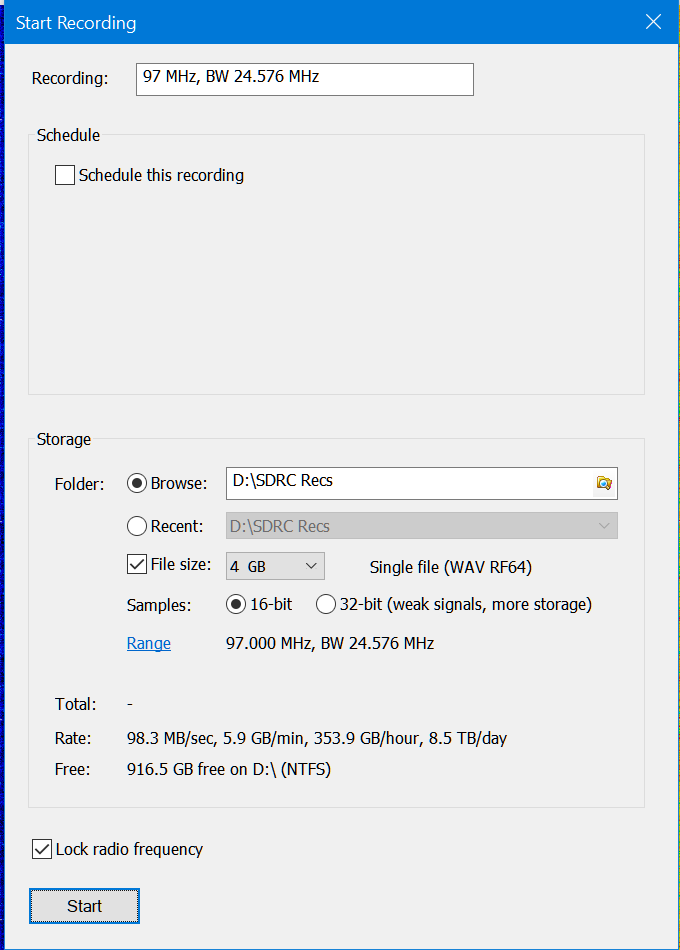
Task: Select the Browse folder radio button
Action: click(137, 484)
